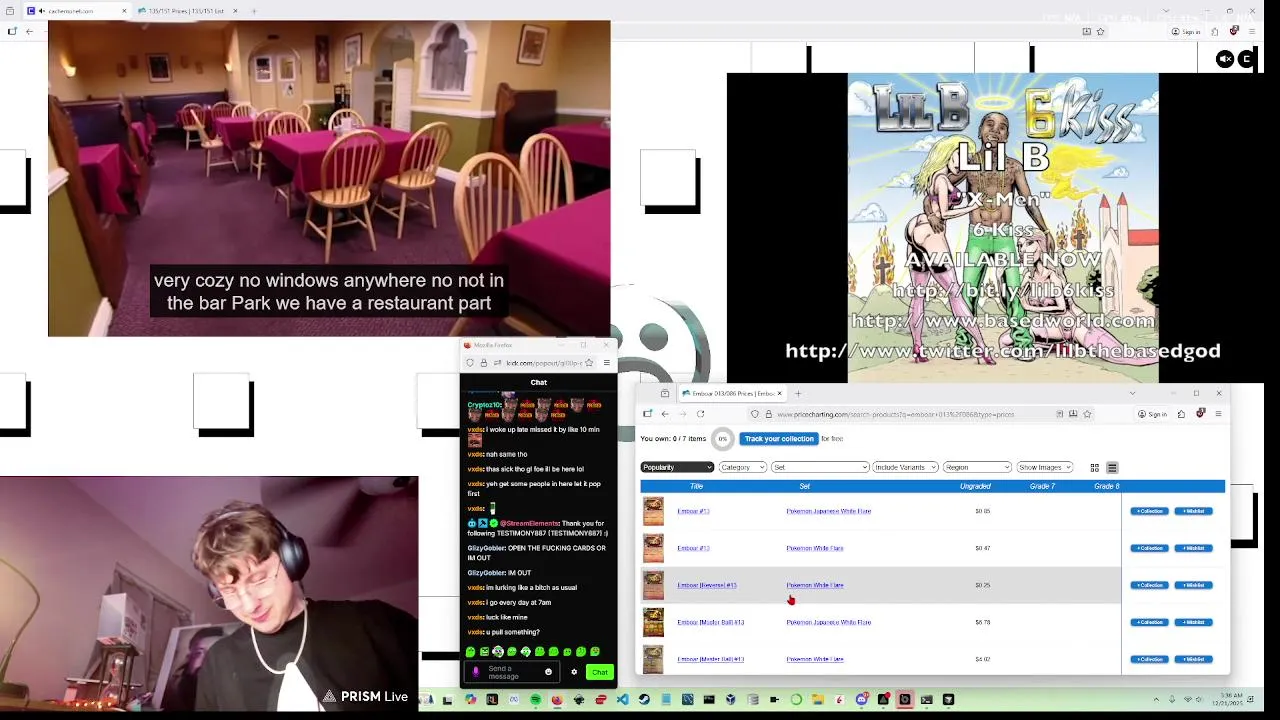1280x720 pixels.
Task: Open Firefox from the taskbar
Action: (557, 699)
